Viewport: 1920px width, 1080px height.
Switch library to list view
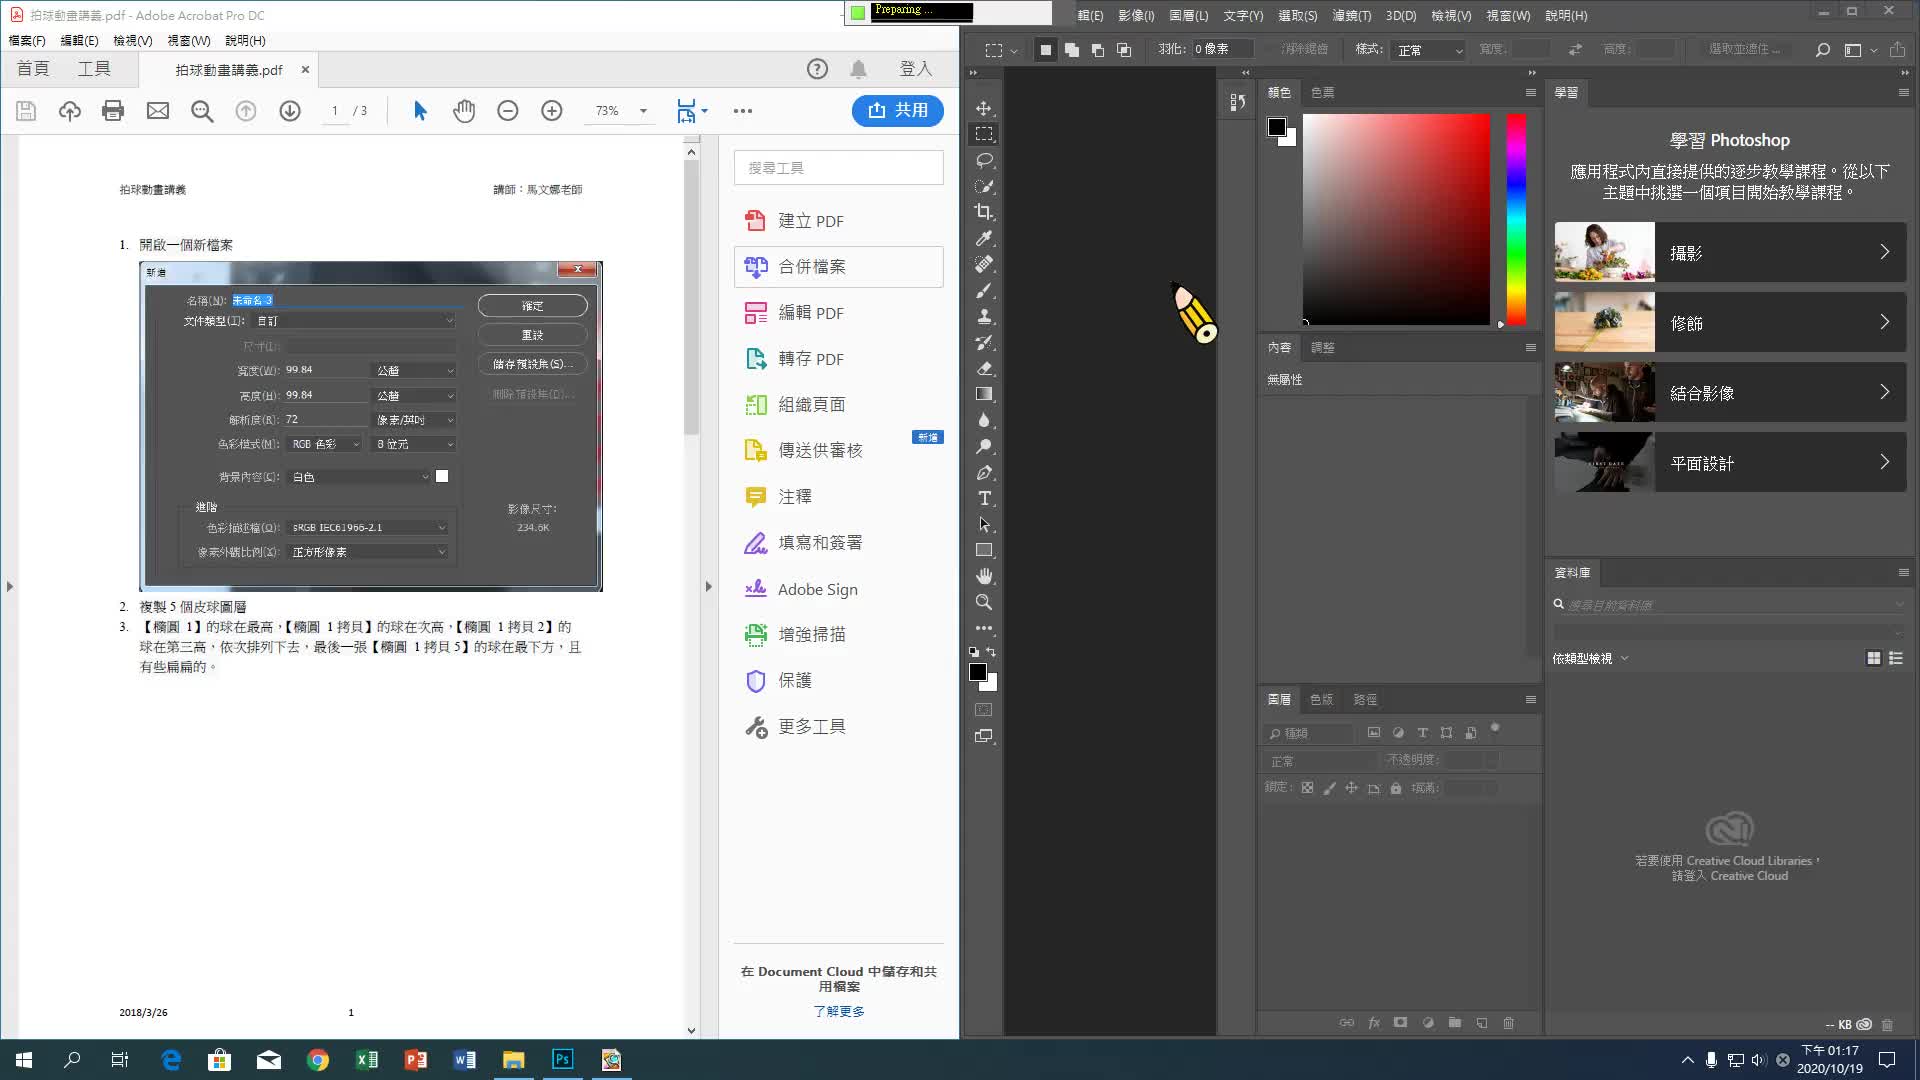point(1896,658)
